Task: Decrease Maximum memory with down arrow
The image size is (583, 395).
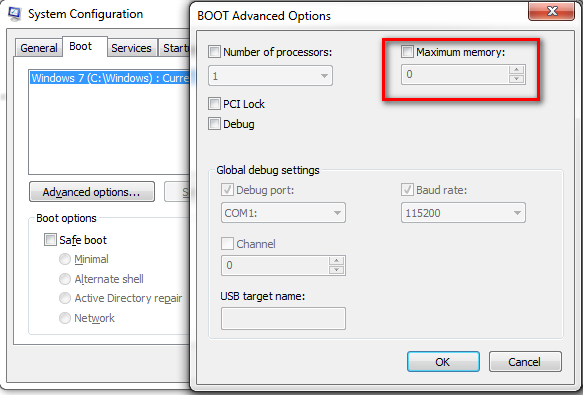Action: (x=516, y=78)
